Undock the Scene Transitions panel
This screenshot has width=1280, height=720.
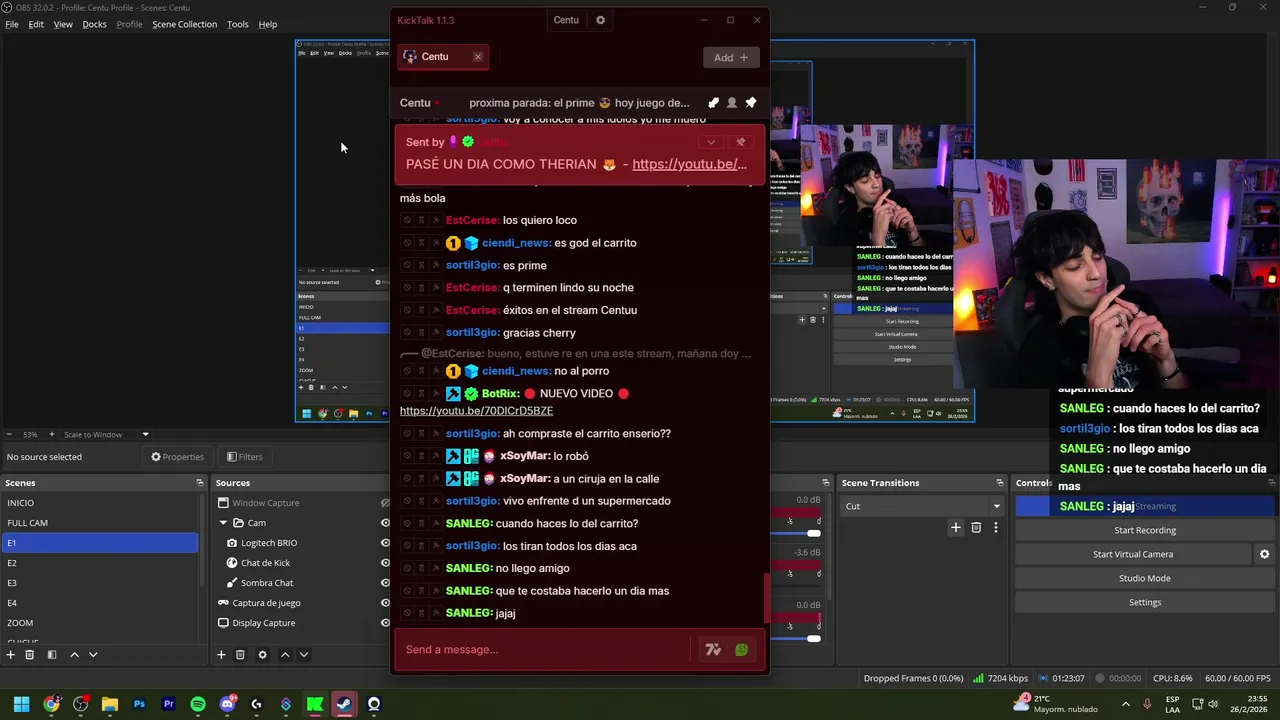click(x=1001, y=483)
